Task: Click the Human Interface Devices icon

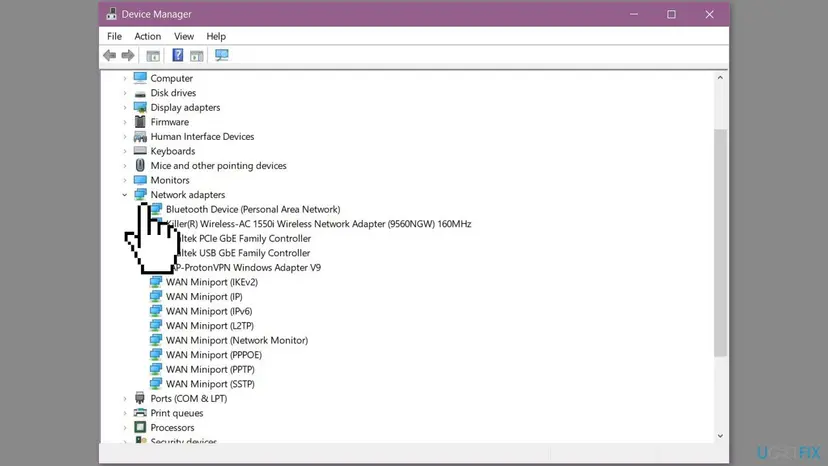Action: pos(140,136)
